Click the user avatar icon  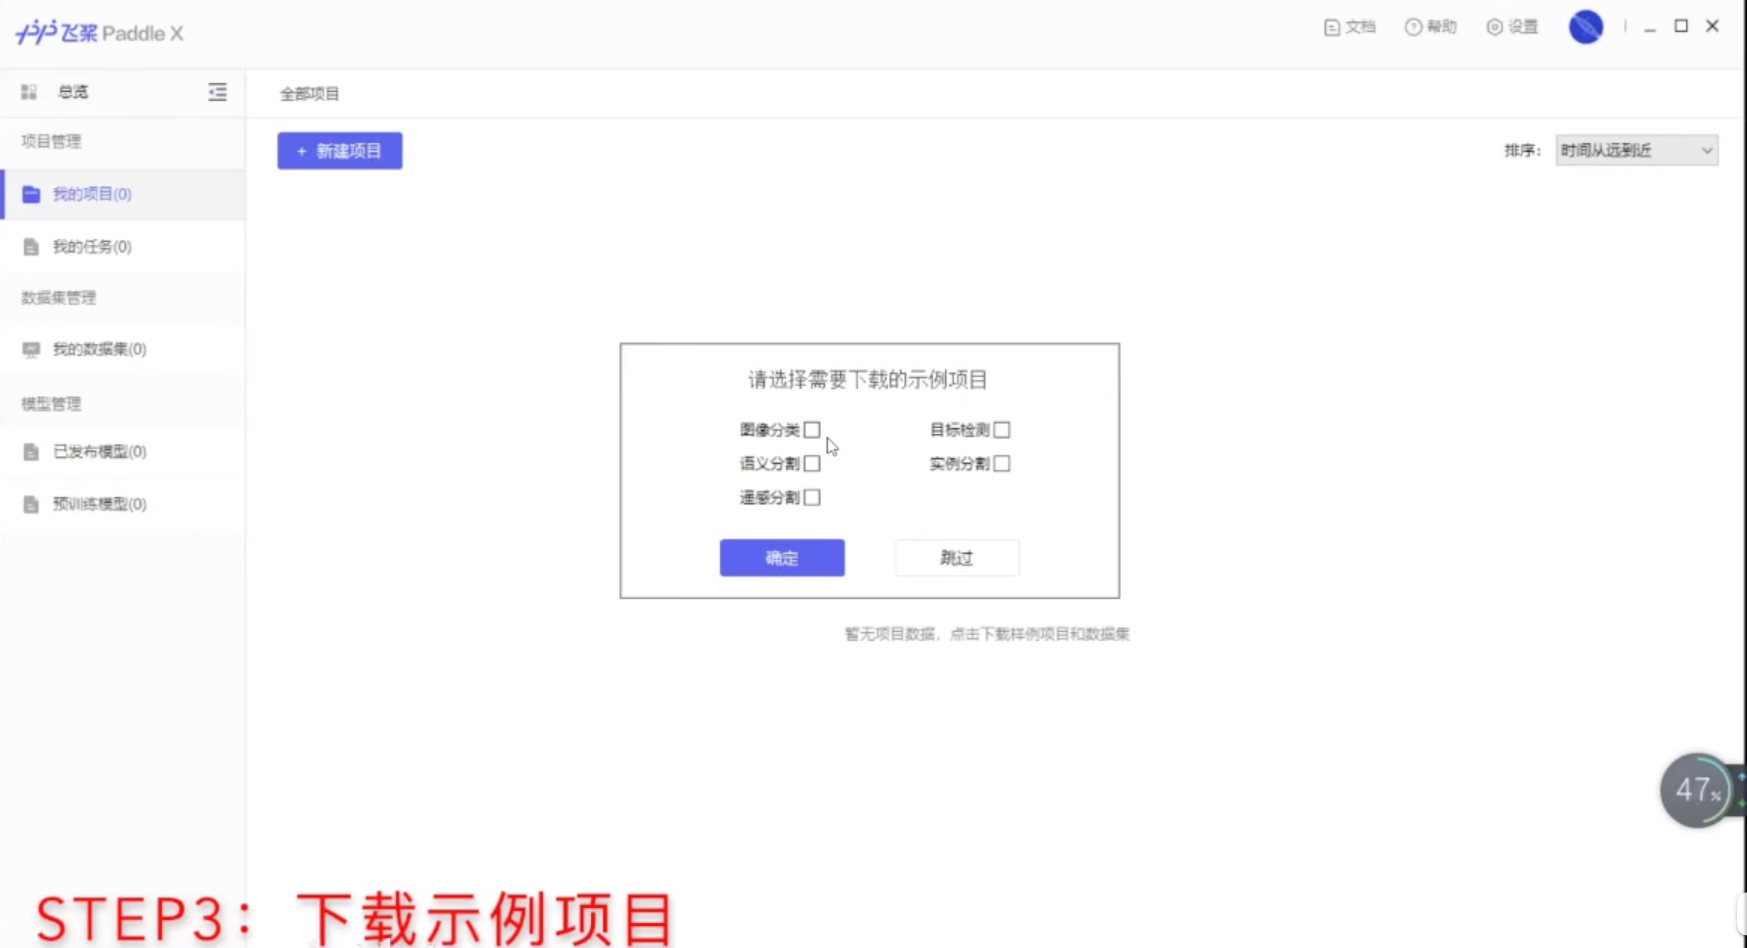coord(1585,27)
